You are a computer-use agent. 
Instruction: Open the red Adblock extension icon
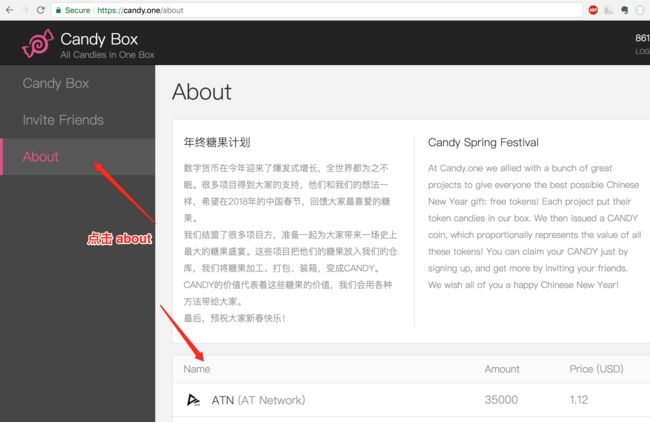tap(593, 10)
